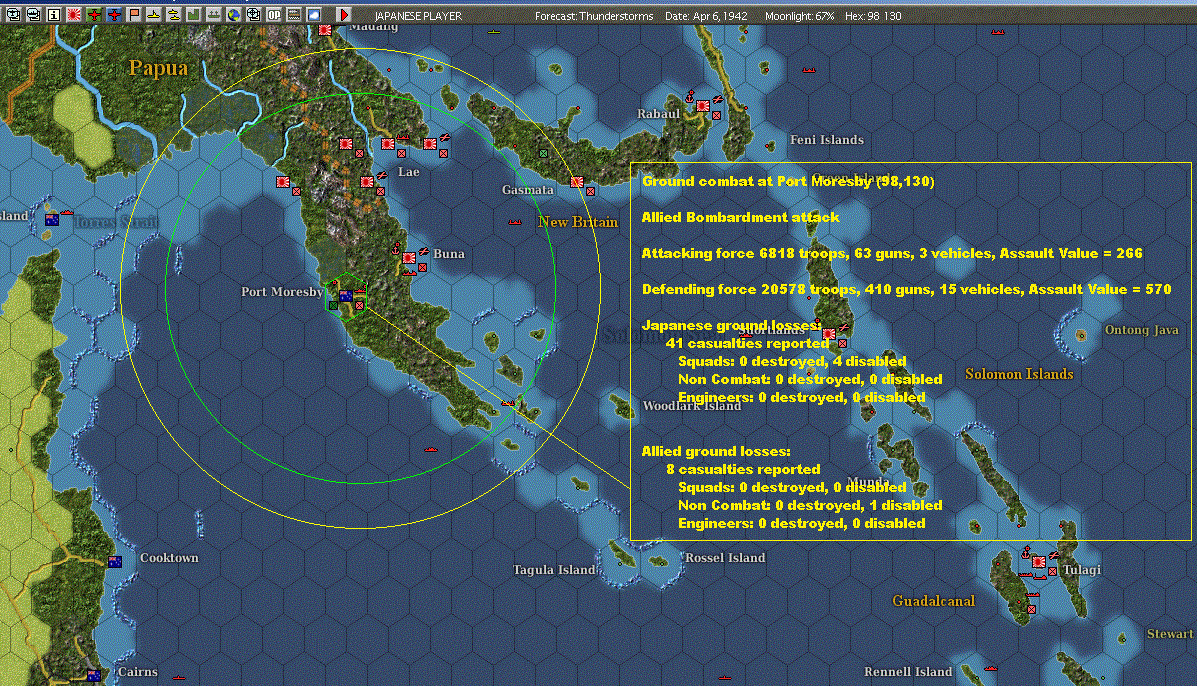Click the Port Moresby map label
Screen dimensions: 1197x686
point(282,291)
